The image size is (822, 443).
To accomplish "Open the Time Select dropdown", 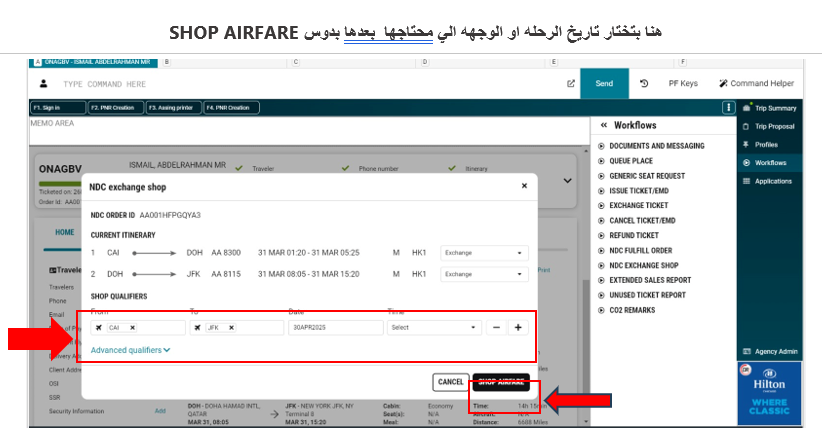I will (x=434, y=328).
